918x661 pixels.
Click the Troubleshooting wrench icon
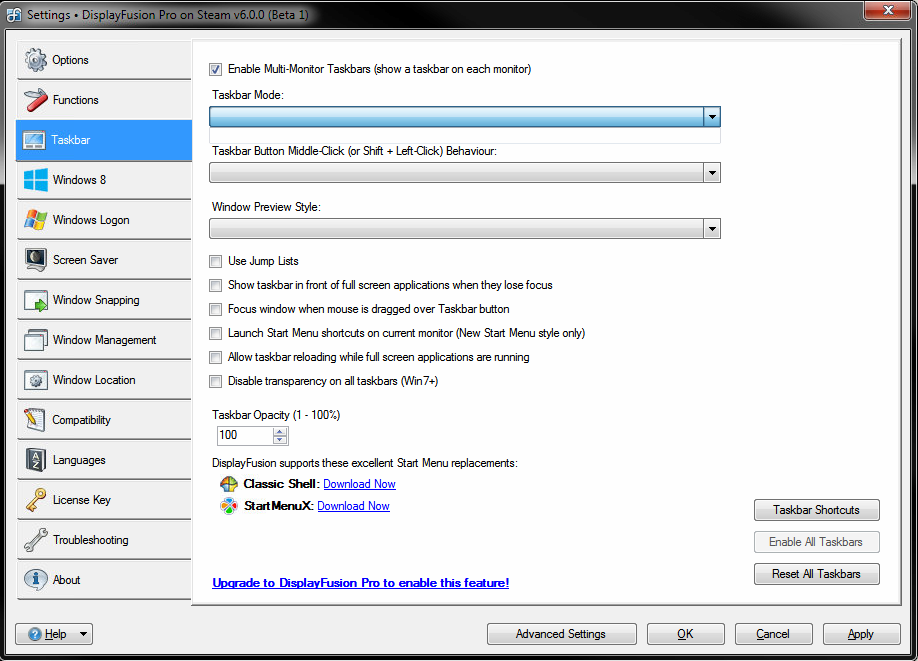point(36,540)
